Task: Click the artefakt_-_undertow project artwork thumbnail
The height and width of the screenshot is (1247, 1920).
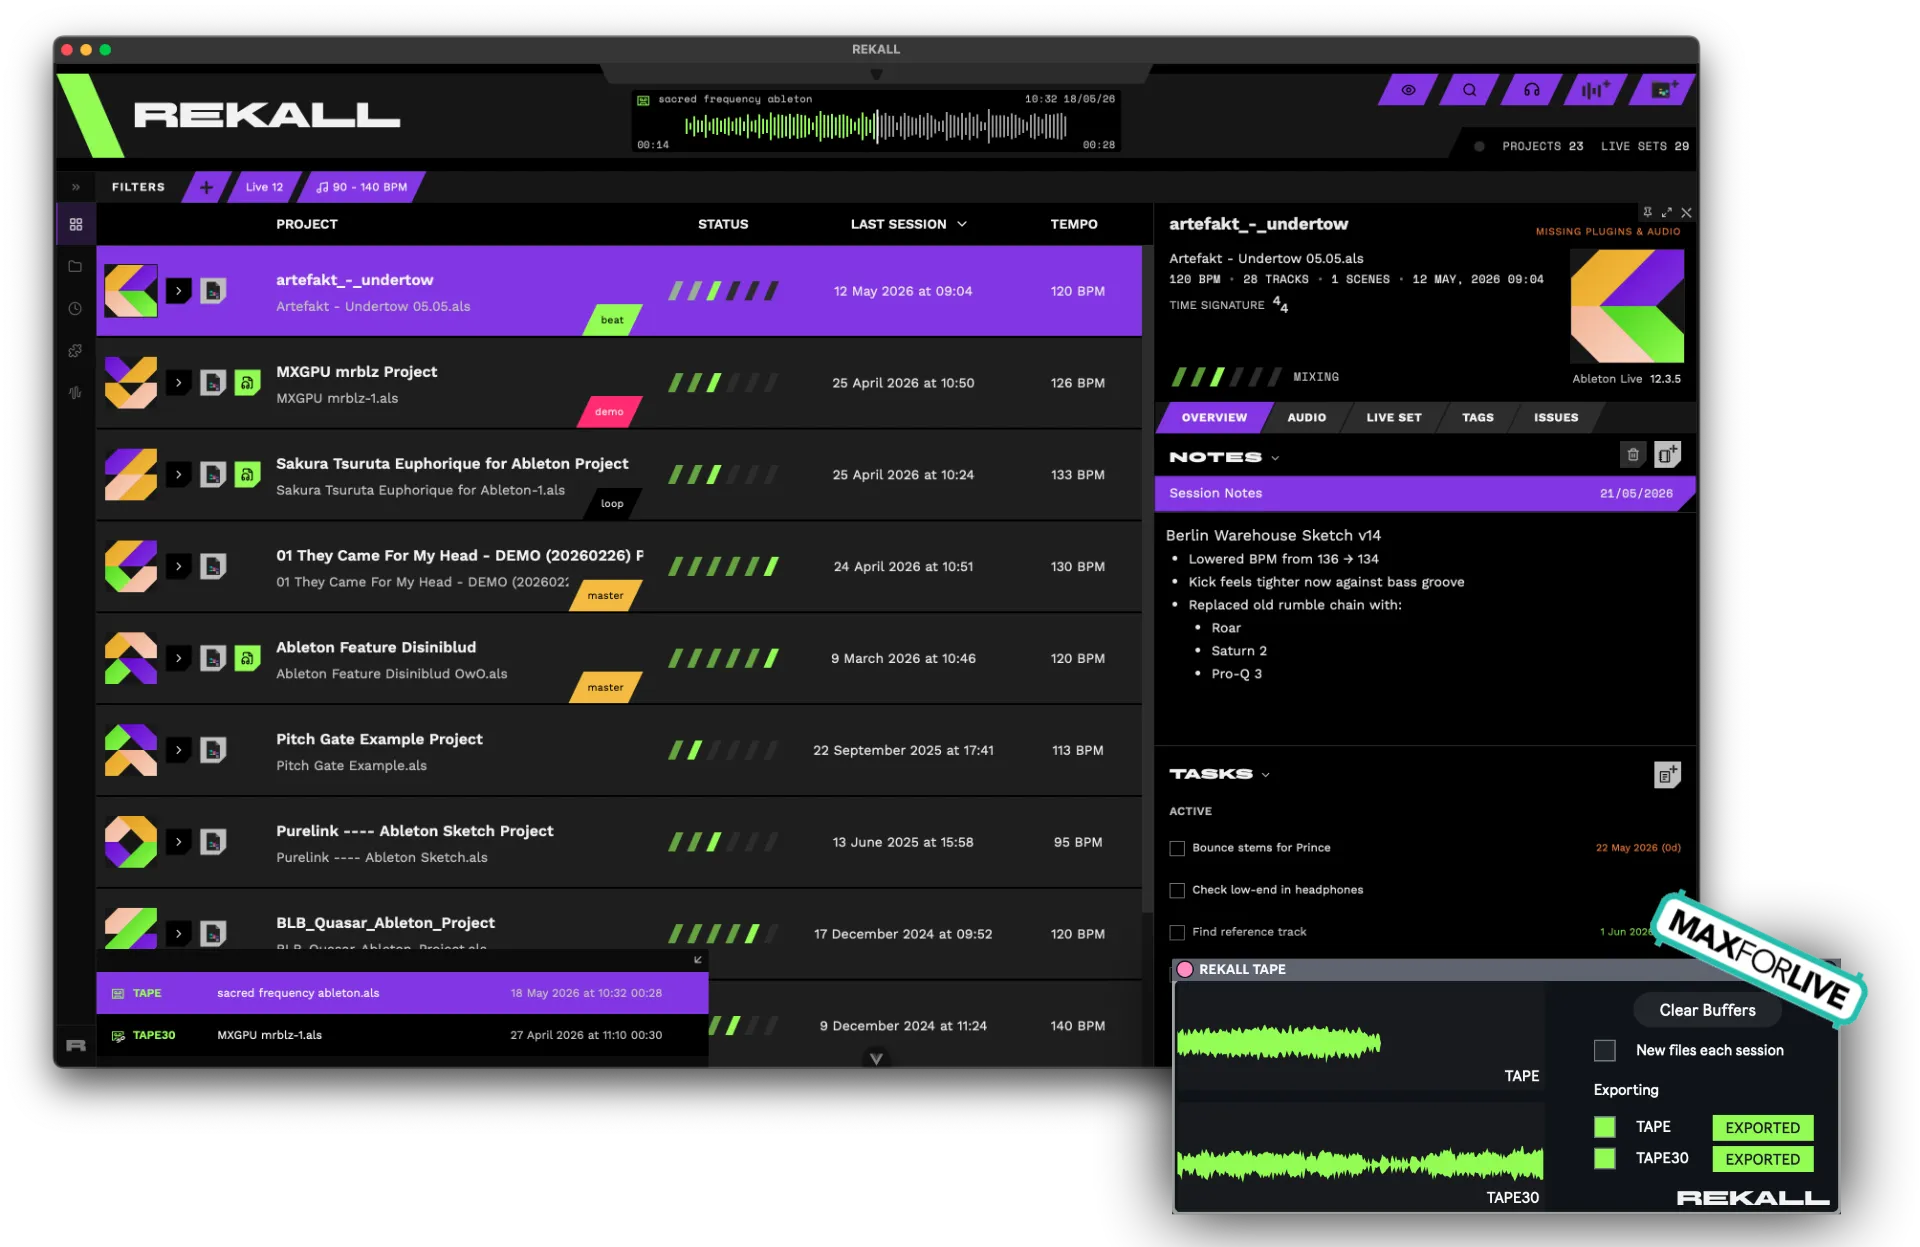Action: pos(131,291)
